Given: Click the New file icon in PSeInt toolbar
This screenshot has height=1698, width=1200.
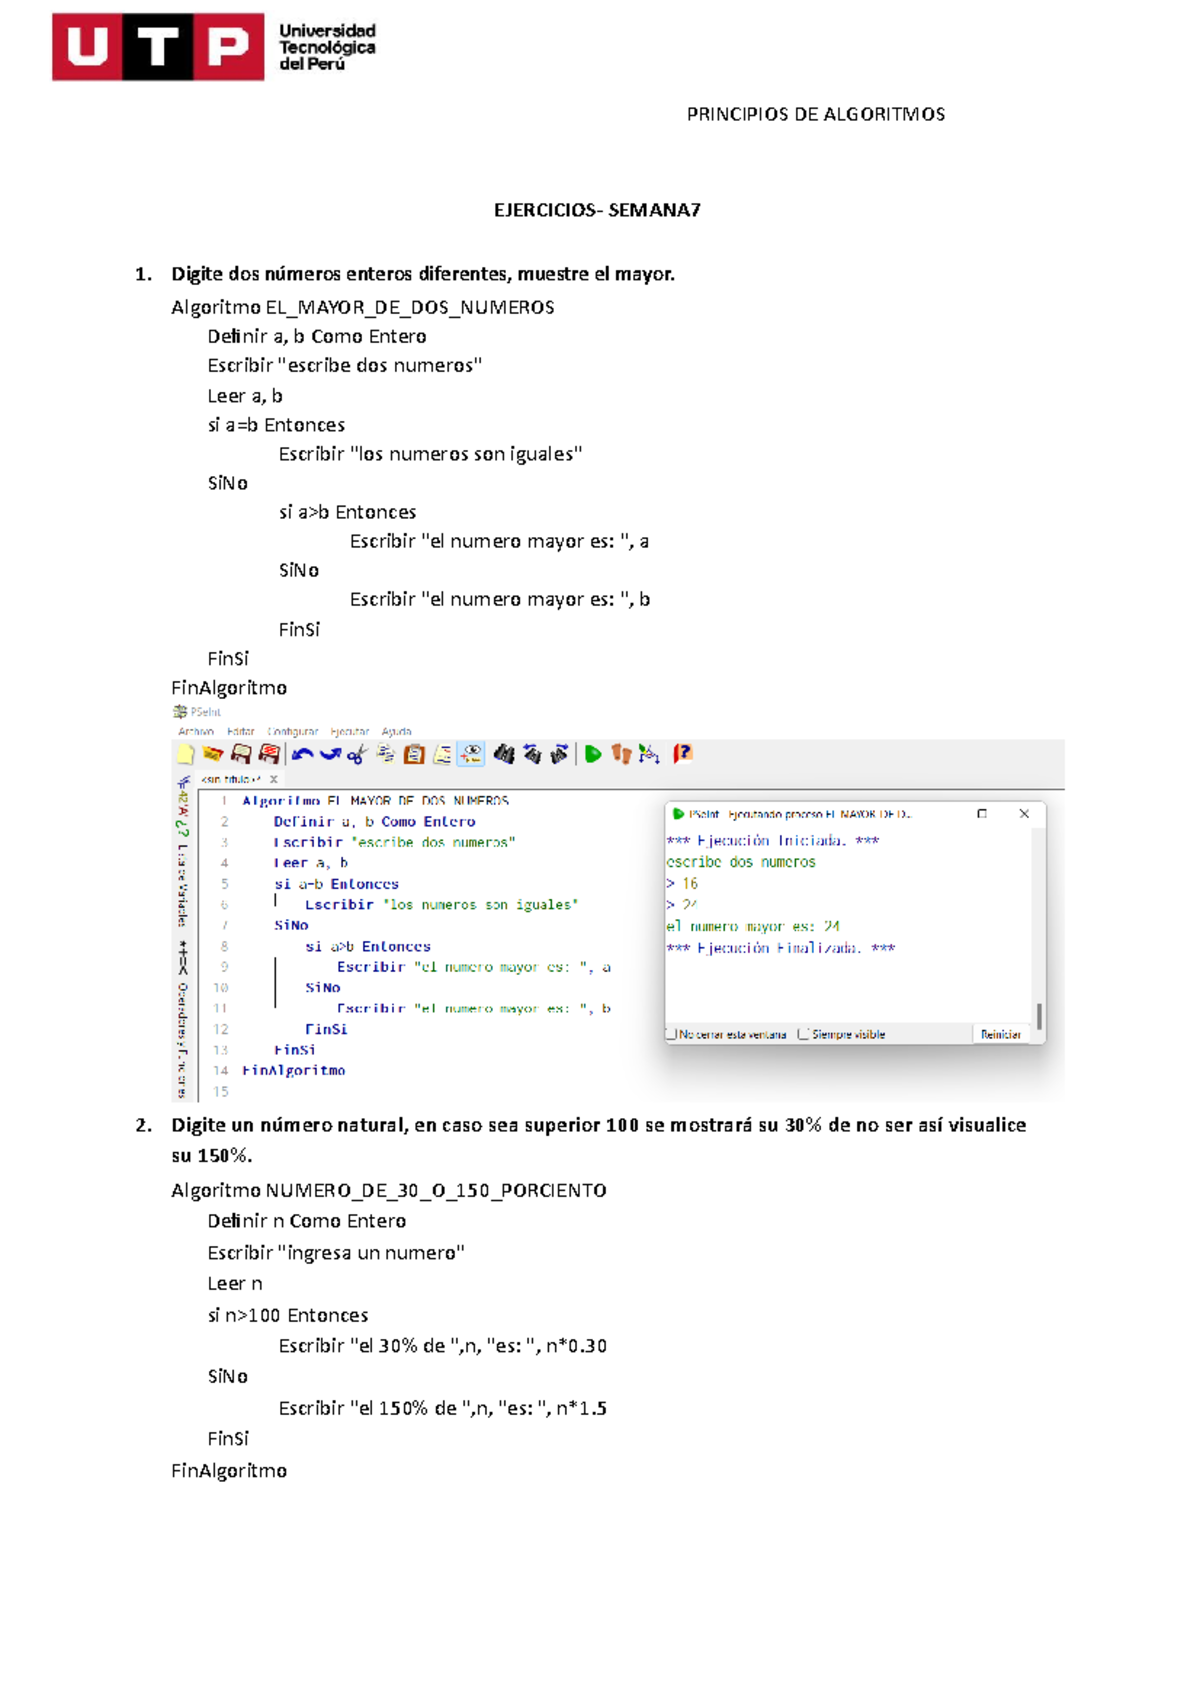Looking at the screenshot, I should (x=186, y=754).
